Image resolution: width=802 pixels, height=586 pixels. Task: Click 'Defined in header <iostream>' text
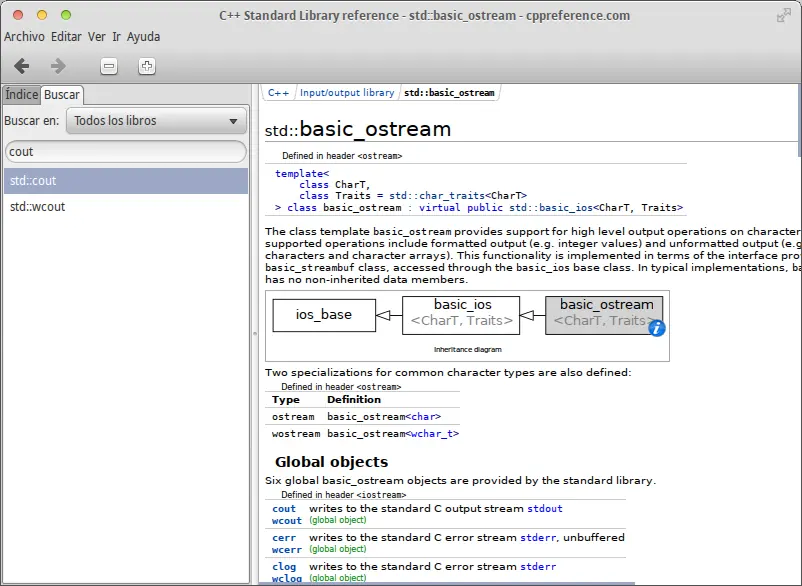pyautogui.click(x=344, y=495)
